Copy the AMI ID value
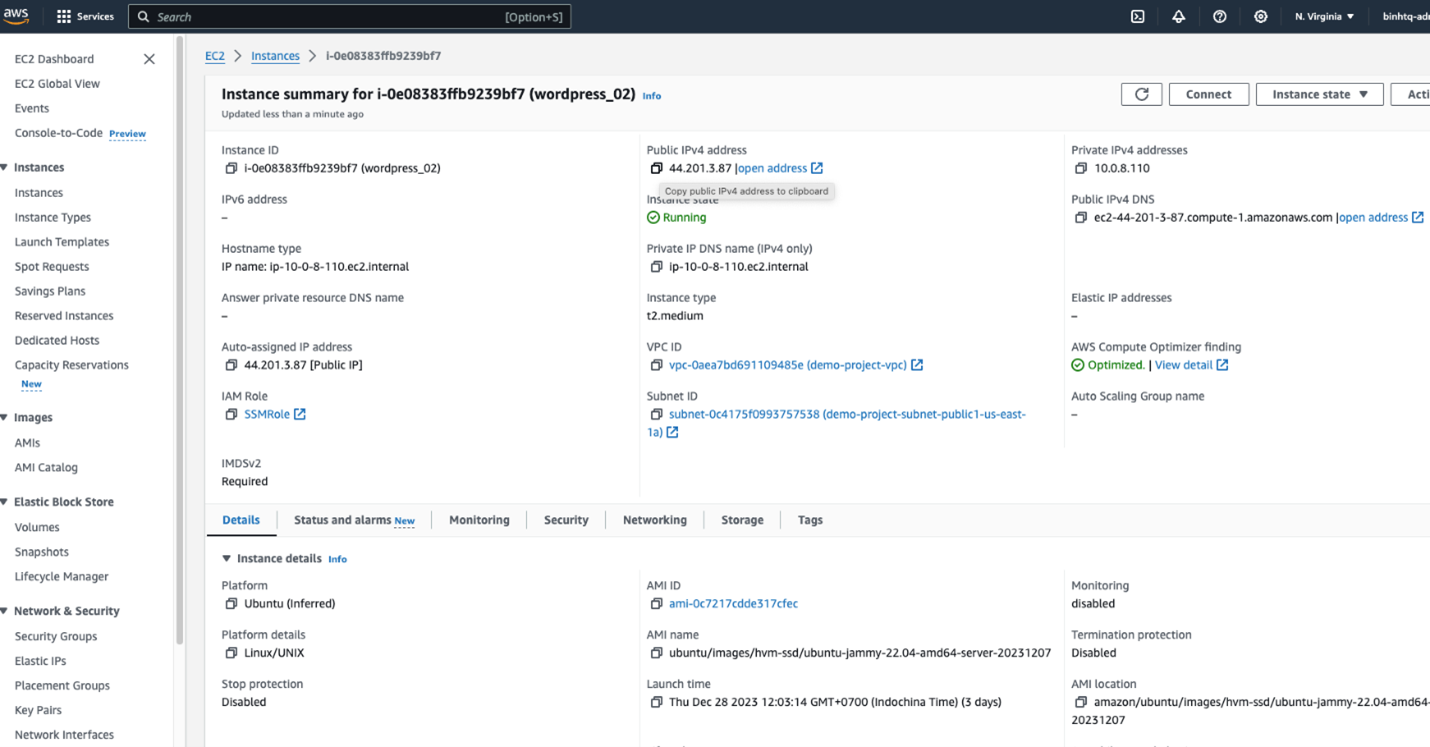The image size is (1430, 747). click(x=656, y=604)
